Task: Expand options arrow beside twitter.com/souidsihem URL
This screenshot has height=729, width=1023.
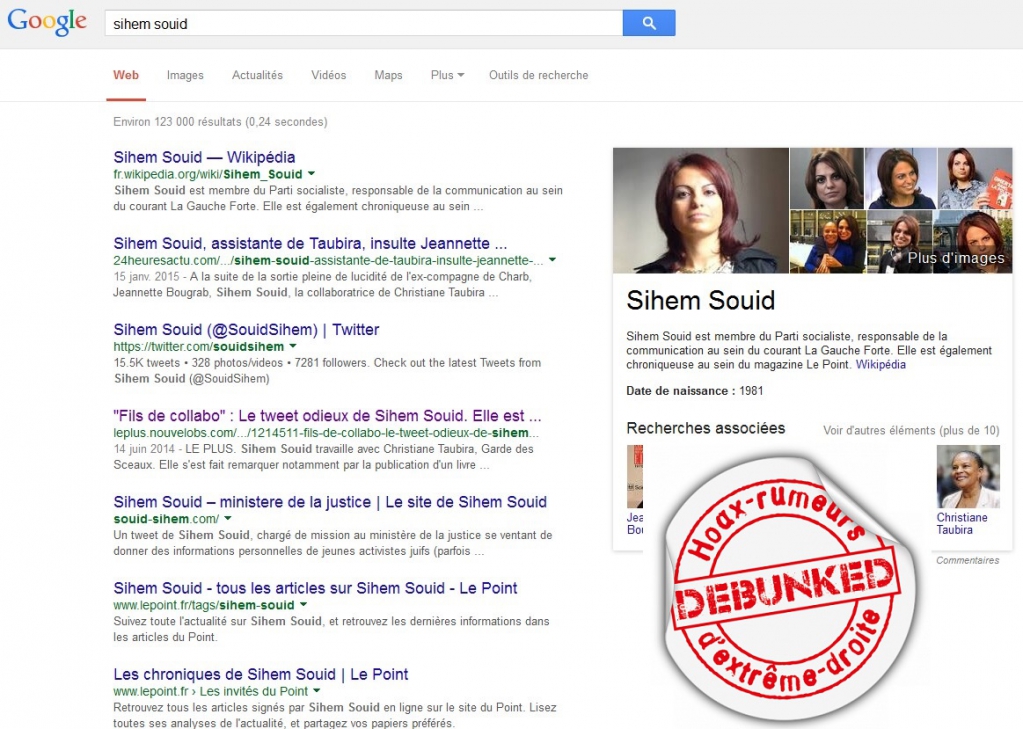Action: point(293,346)
